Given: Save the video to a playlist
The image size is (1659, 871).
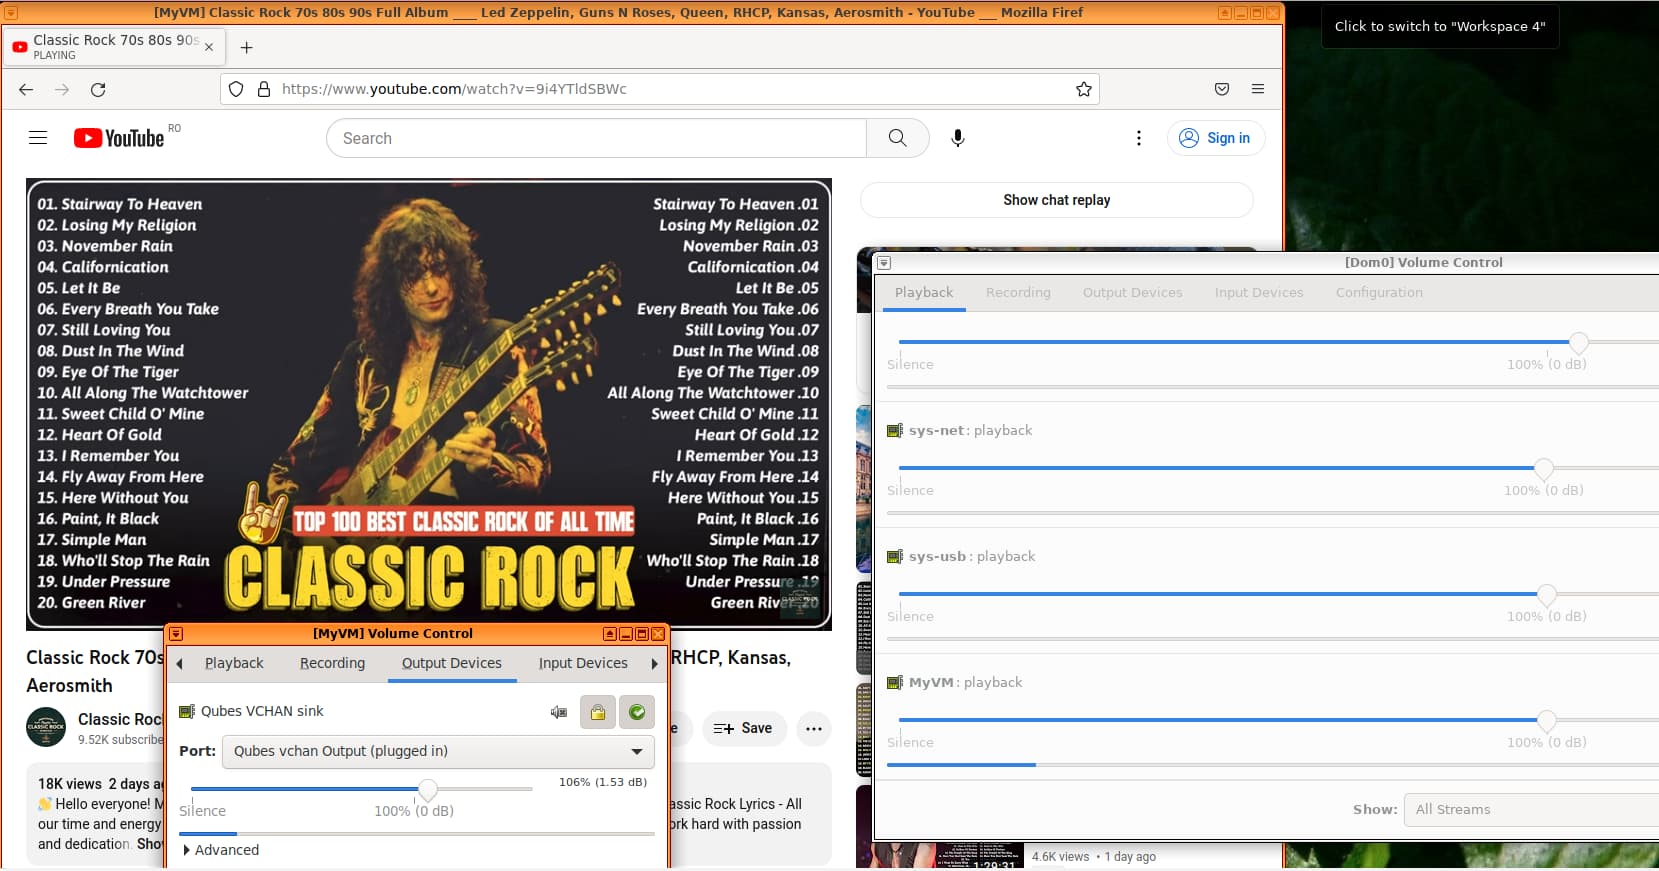Looking at the screenshot, I should tap(743, 728).
